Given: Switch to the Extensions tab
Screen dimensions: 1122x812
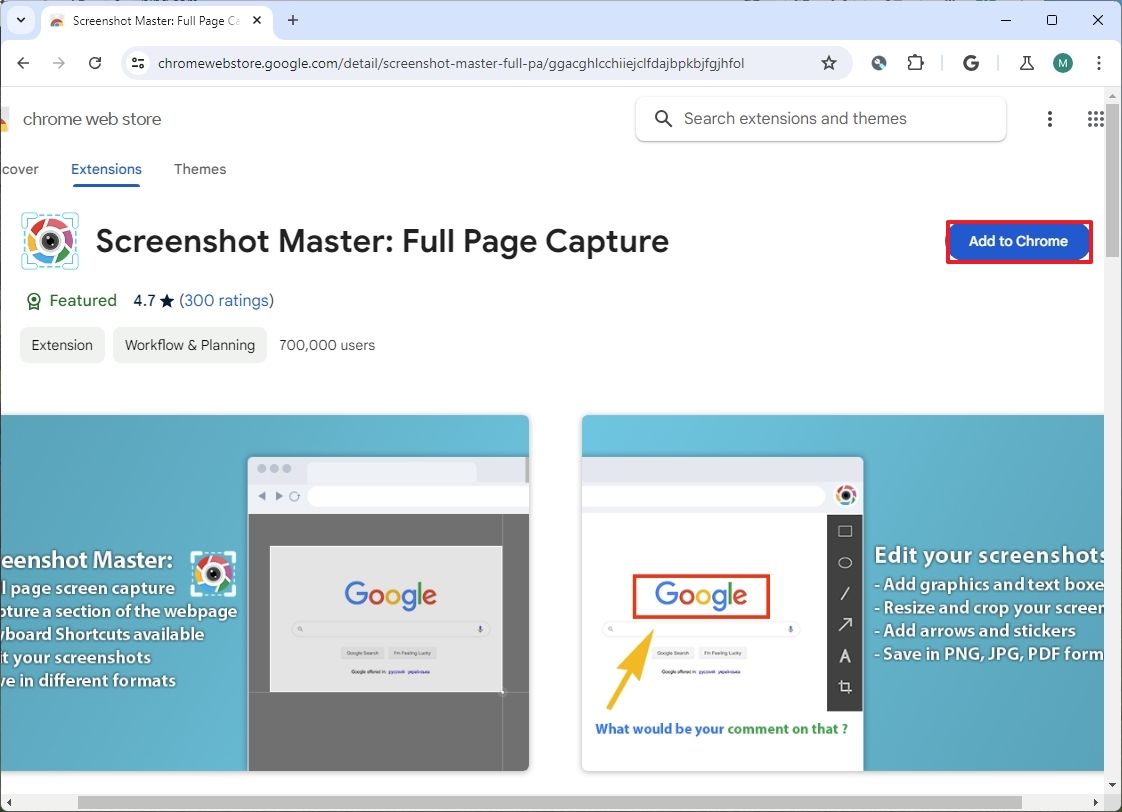Looking at the screenshot, I should 106,169.
